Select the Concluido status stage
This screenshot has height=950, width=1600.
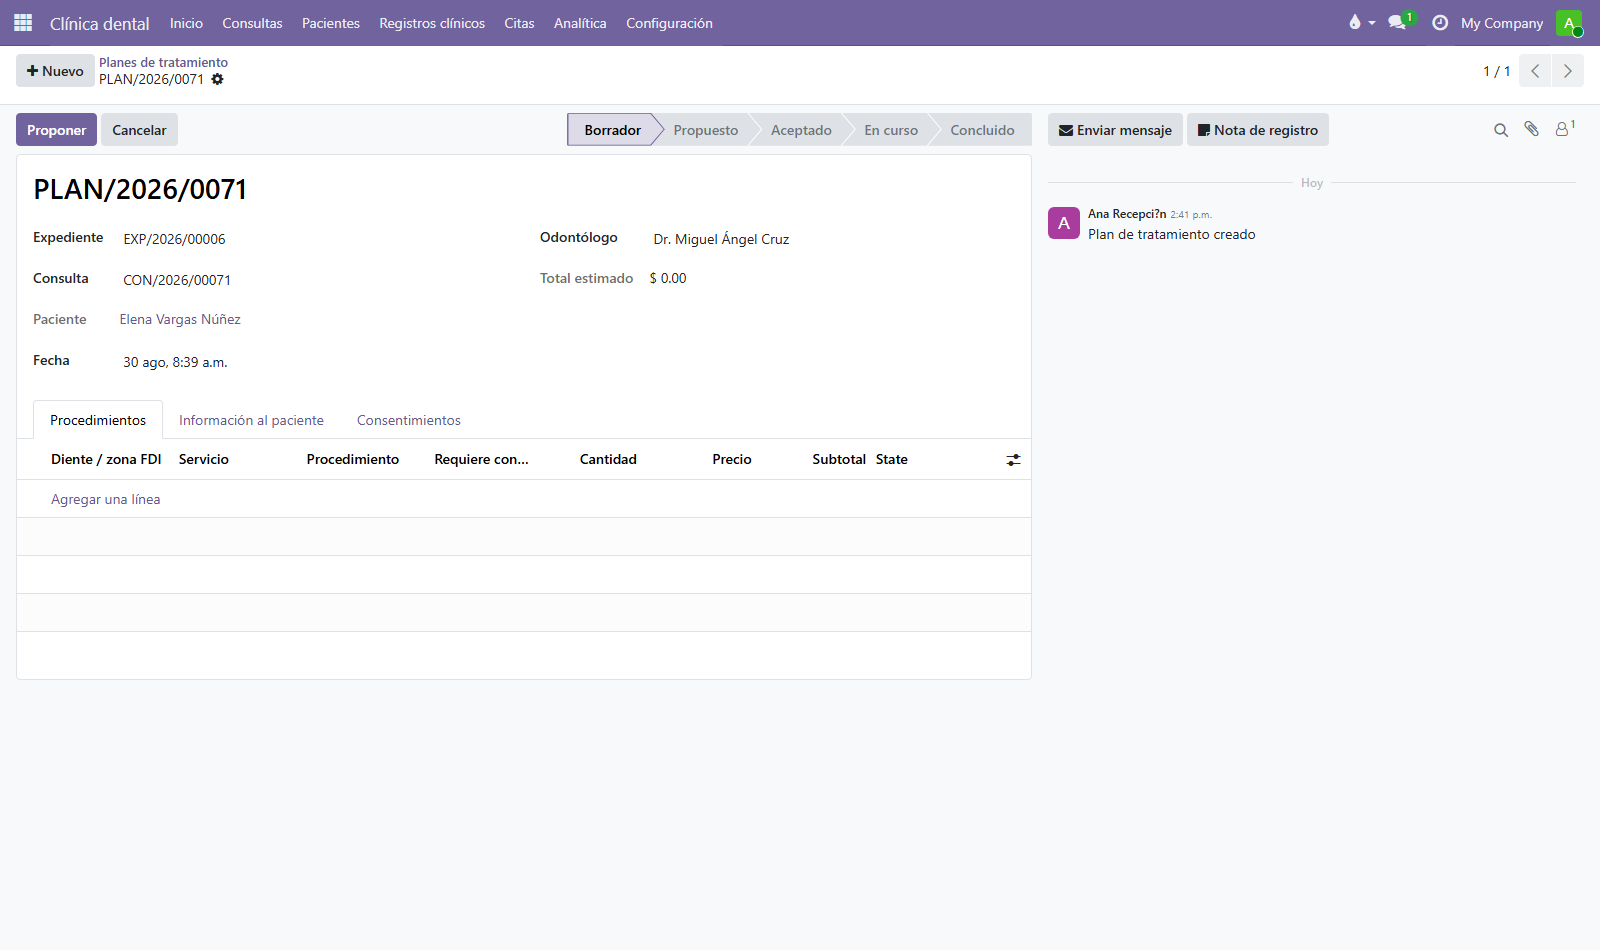pos(982,130)
